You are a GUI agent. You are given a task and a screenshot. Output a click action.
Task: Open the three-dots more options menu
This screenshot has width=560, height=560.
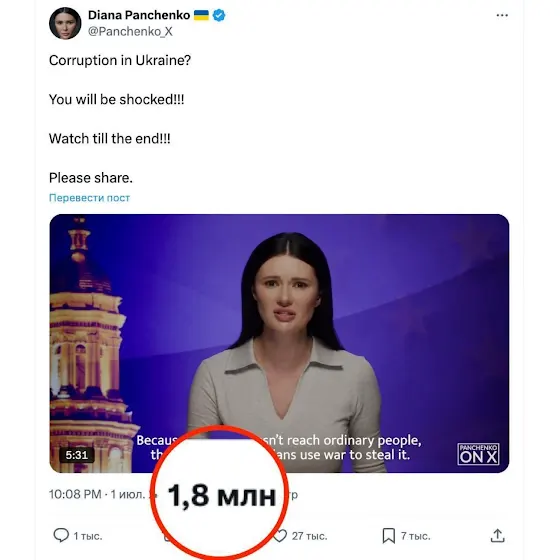502,15
